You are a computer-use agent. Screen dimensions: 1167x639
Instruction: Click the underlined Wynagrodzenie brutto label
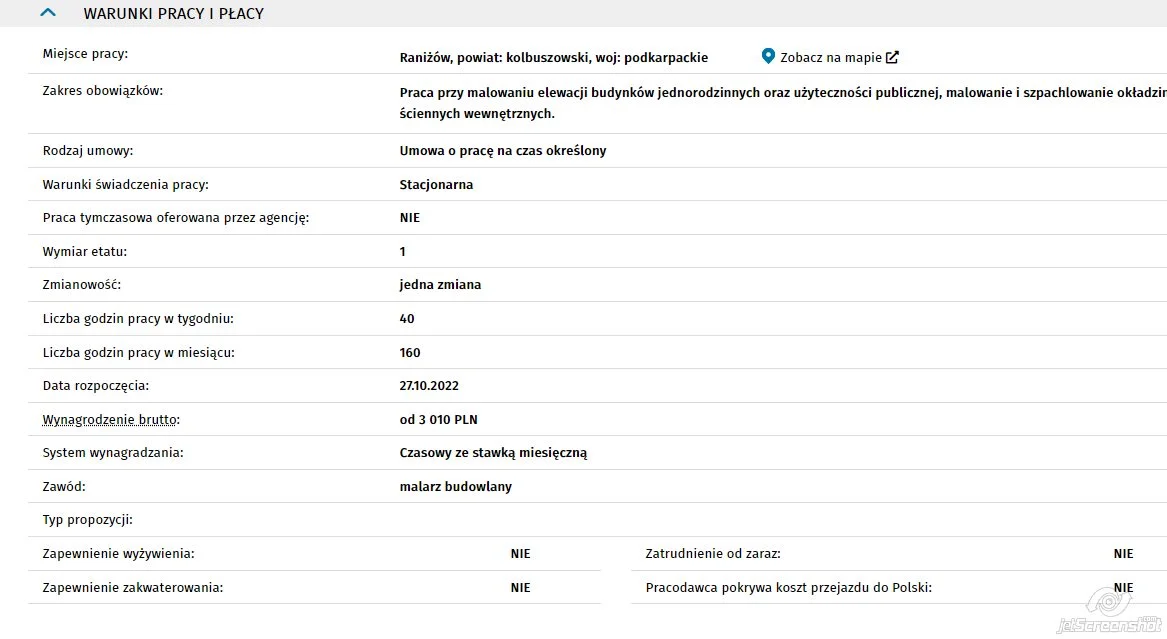click(x=111, y=420)
